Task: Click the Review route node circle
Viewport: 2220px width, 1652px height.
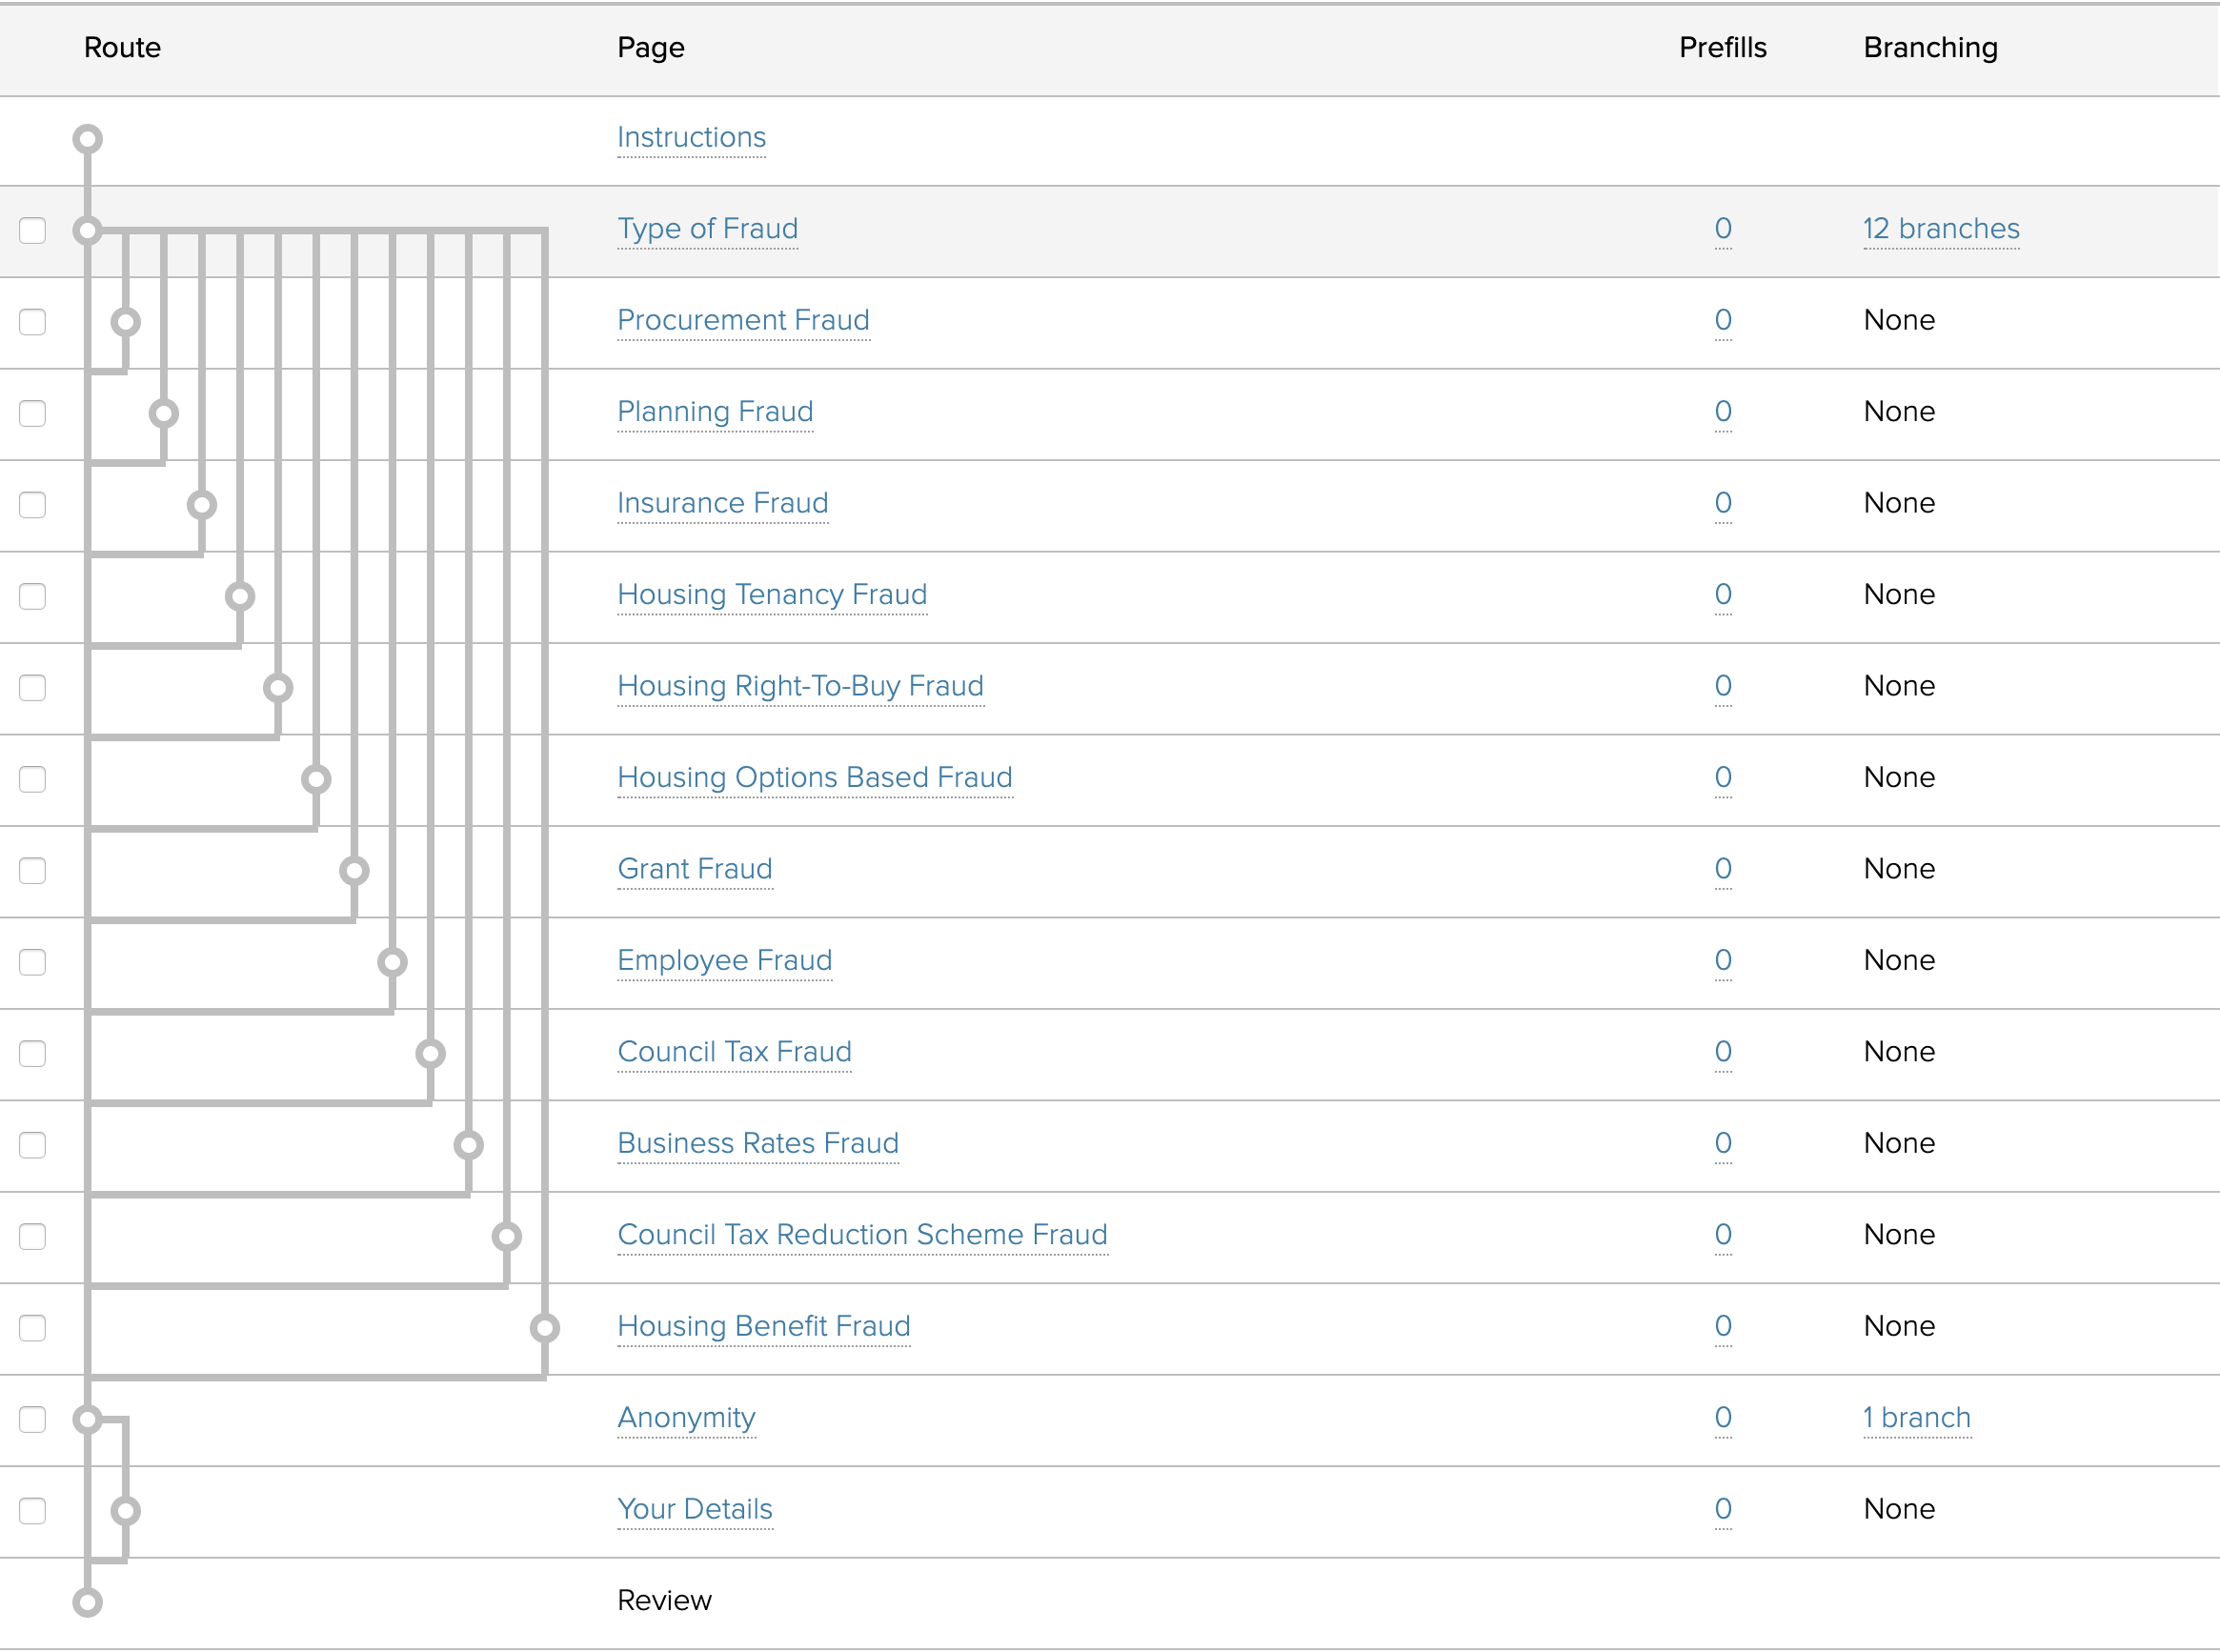Action: click(88, 1602)
